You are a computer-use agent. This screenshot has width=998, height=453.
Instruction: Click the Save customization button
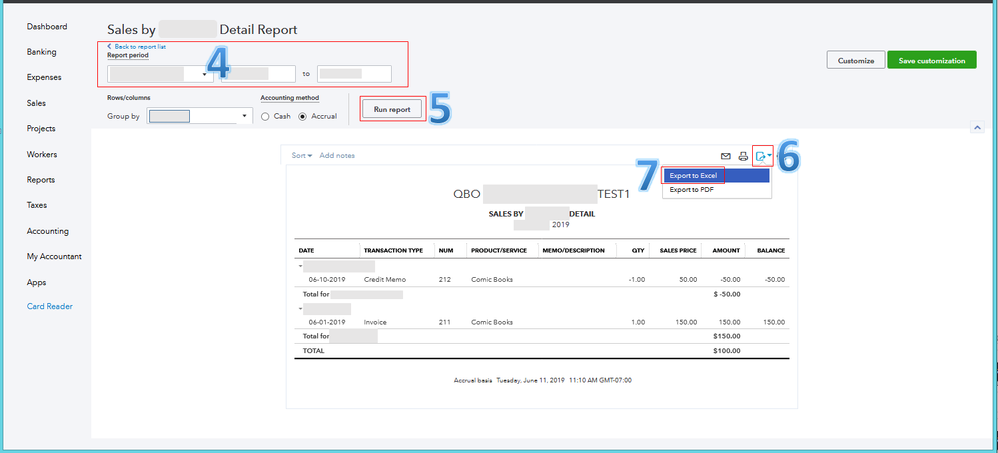pyautogui.click(x=932, y=60)
